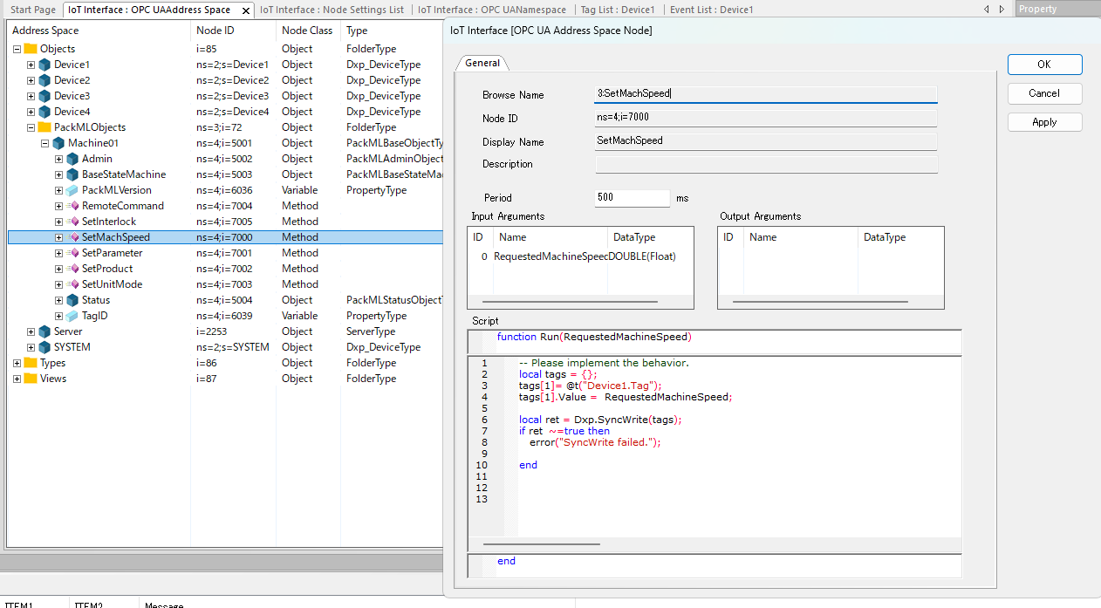The image size is (1101, 608).
Task: Switch to the Node Settings List tab
Action: (332, 10)
